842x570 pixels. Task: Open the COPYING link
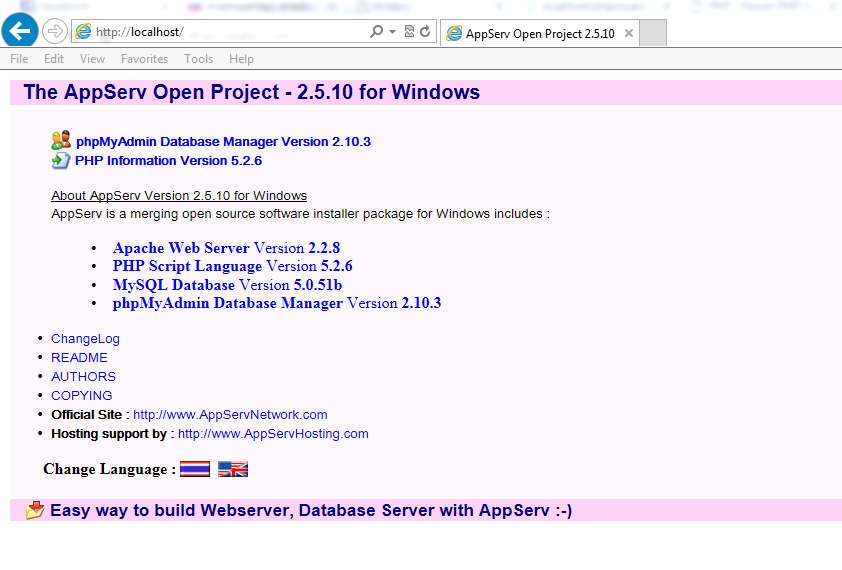82,395
